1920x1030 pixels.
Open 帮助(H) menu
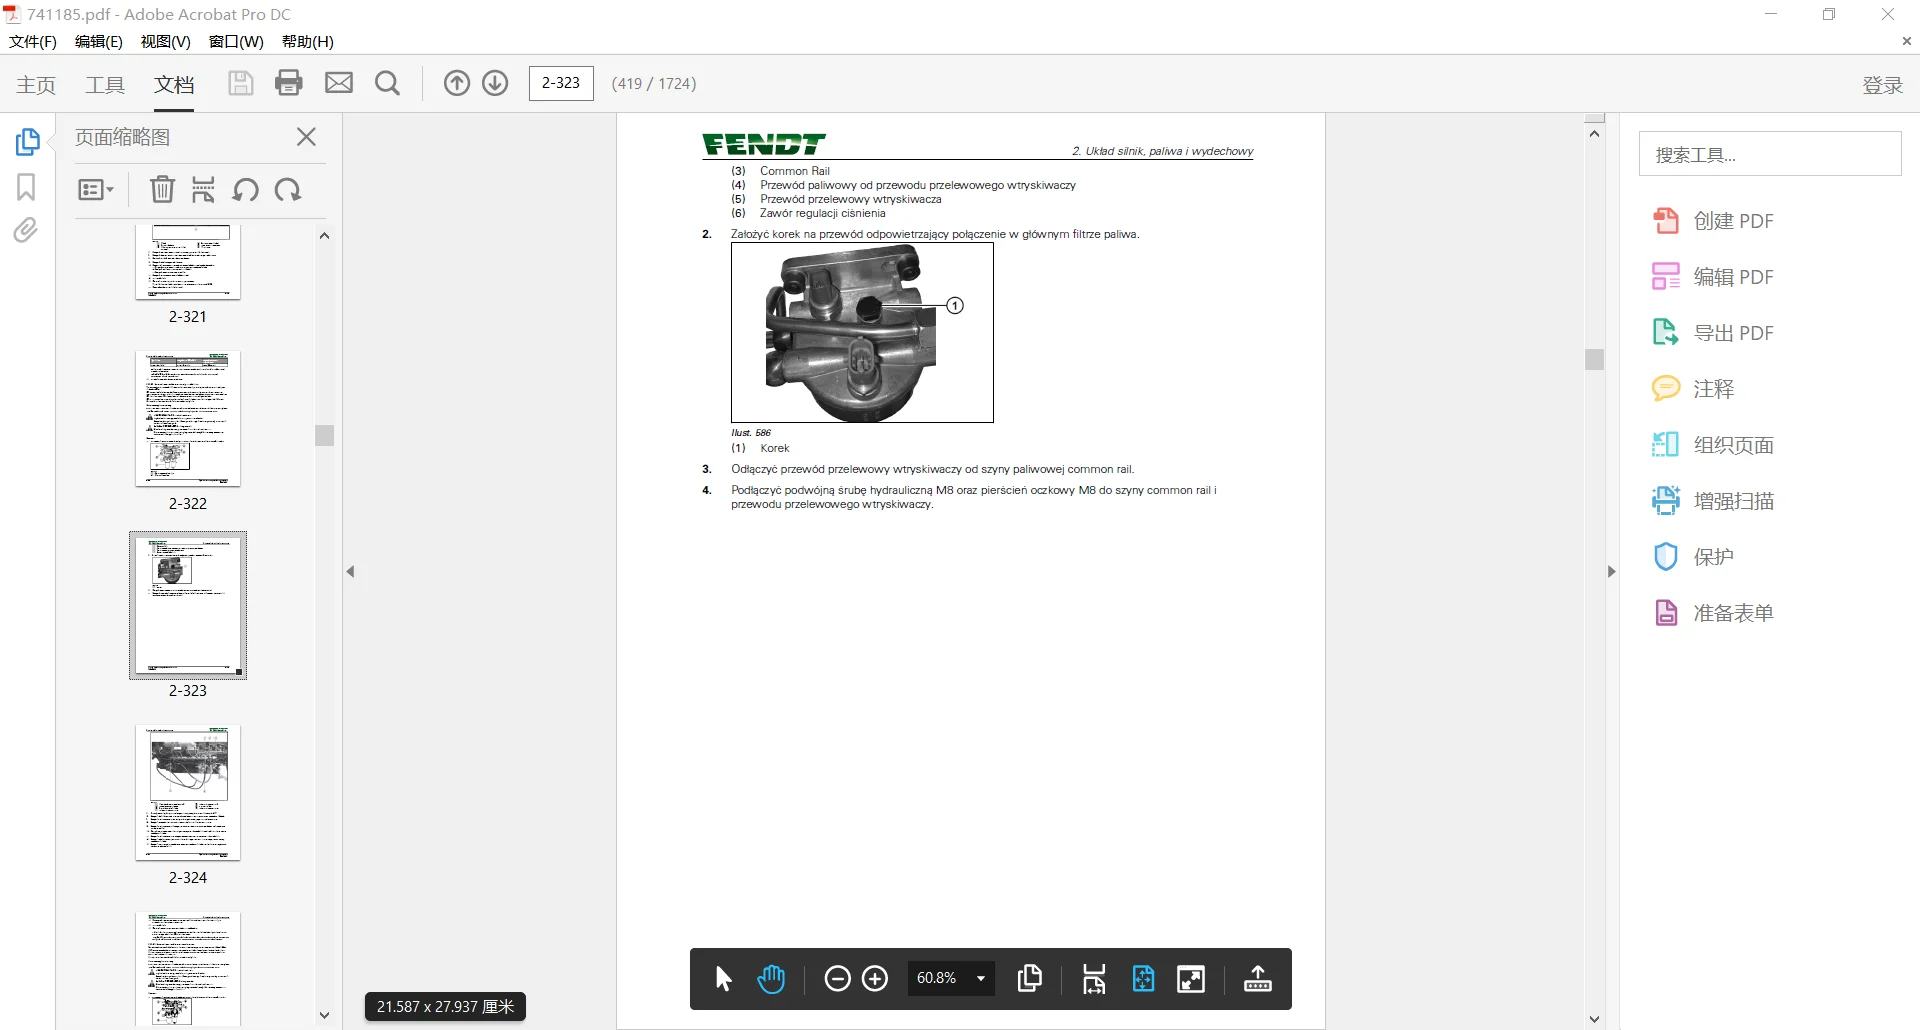tap(308, 41)
